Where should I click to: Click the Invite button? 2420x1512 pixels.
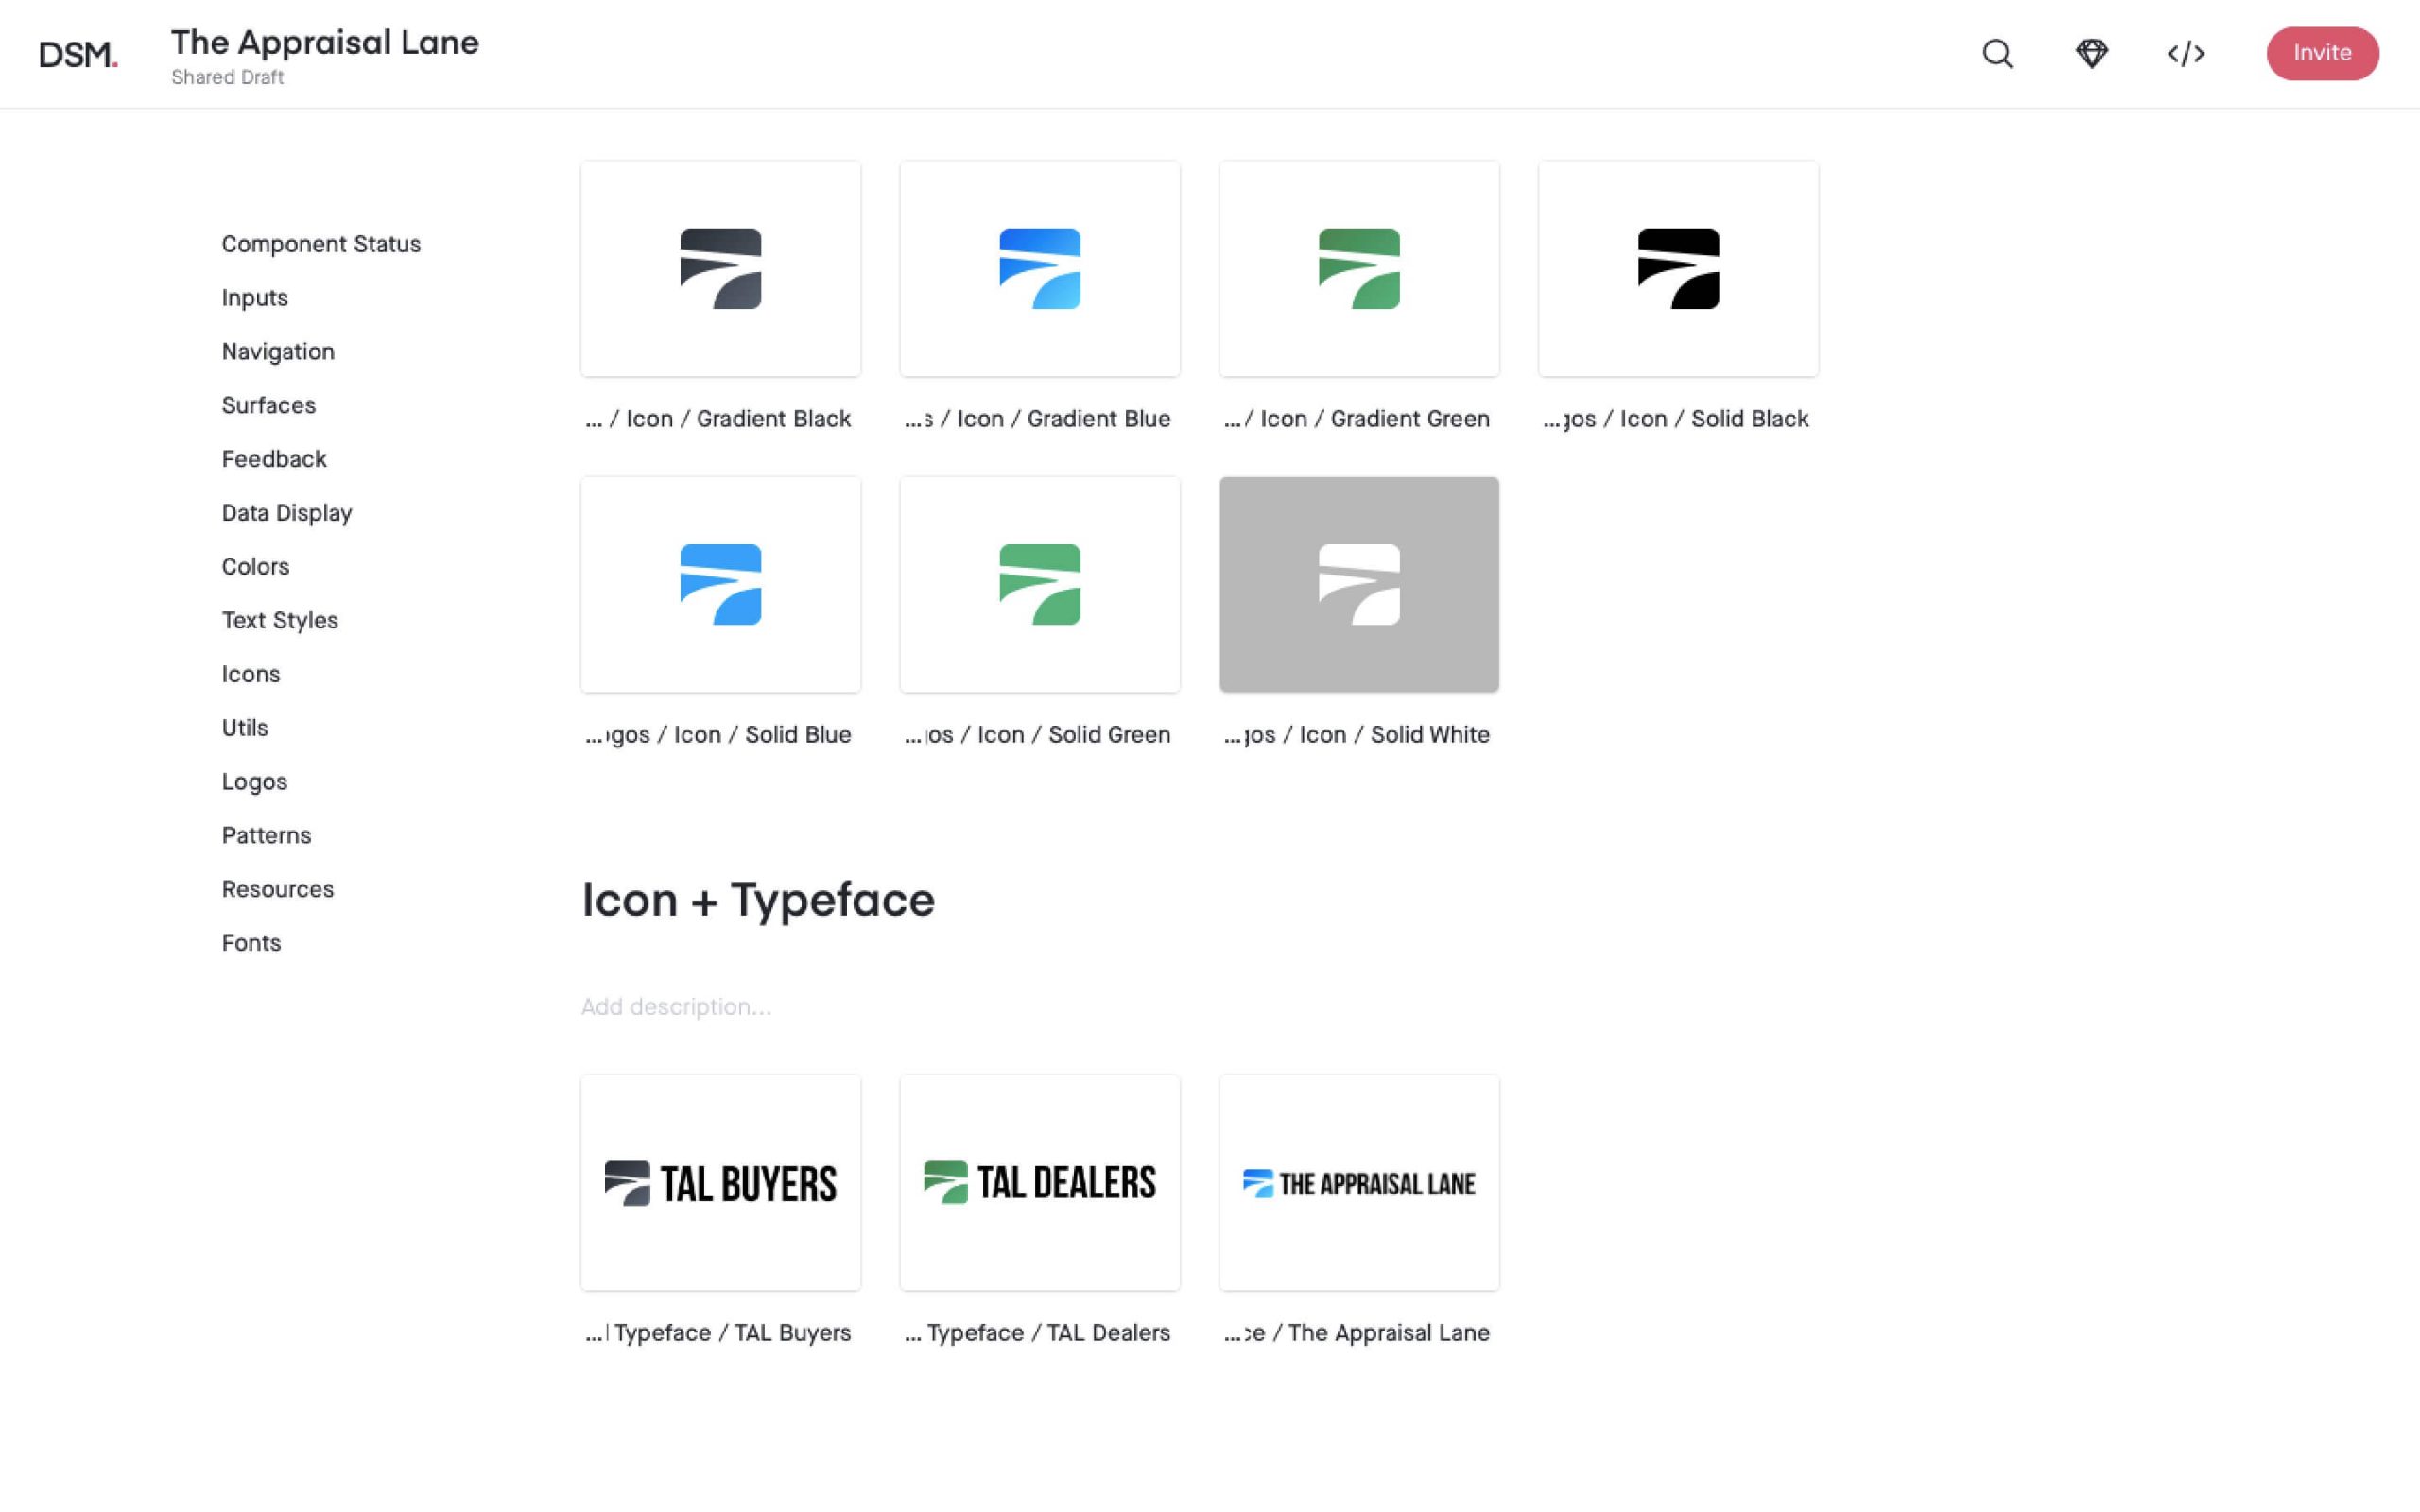click(2322, 53)
